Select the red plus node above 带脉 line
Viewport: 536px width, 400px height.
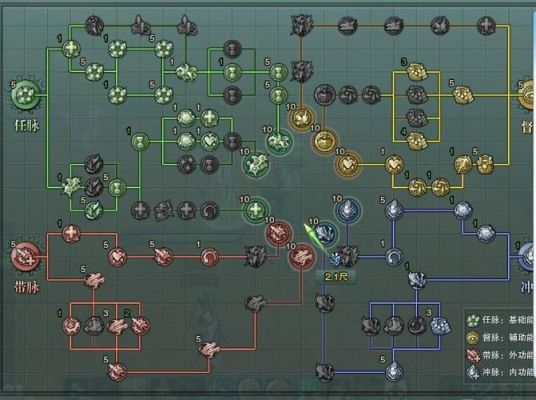click(x=71, y=234)
